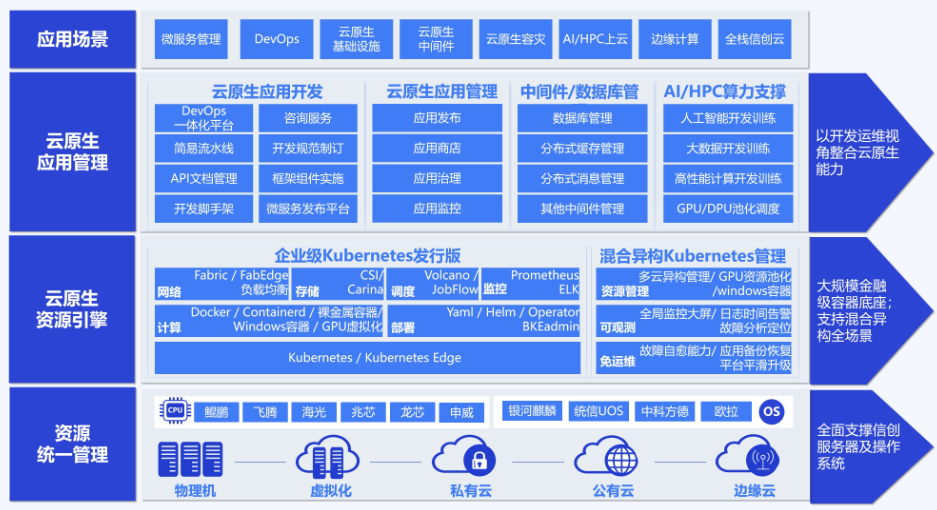Screen dimensions: 937x510
Task: Open the 数据库管理 box
Action: pos(582,118)
